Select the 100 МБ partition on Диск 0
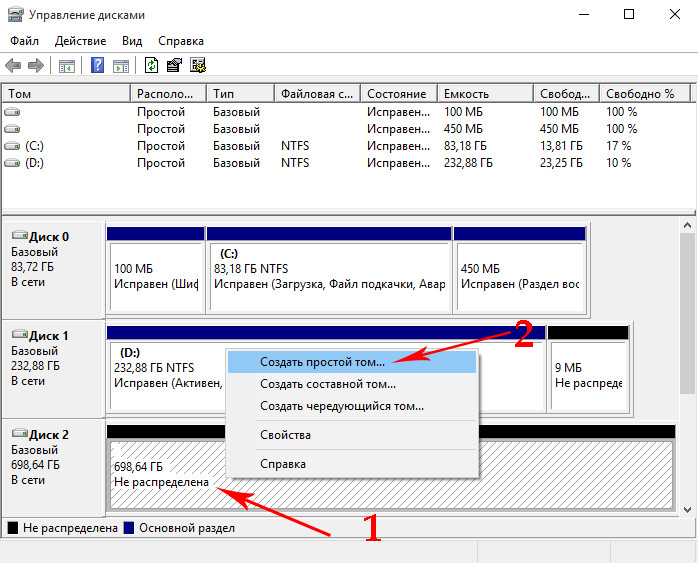The width and height of the screenshot is (698, 563). pyautogui.click(x=155, y=270)
